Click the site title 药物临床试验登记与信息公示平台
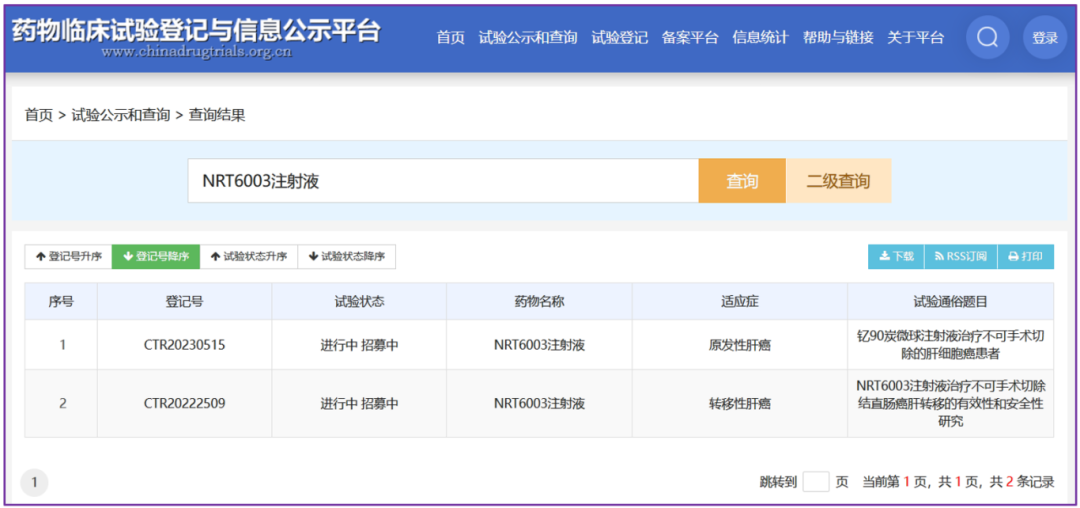Screen dimensions: 1080x508 tap(196, 31)
